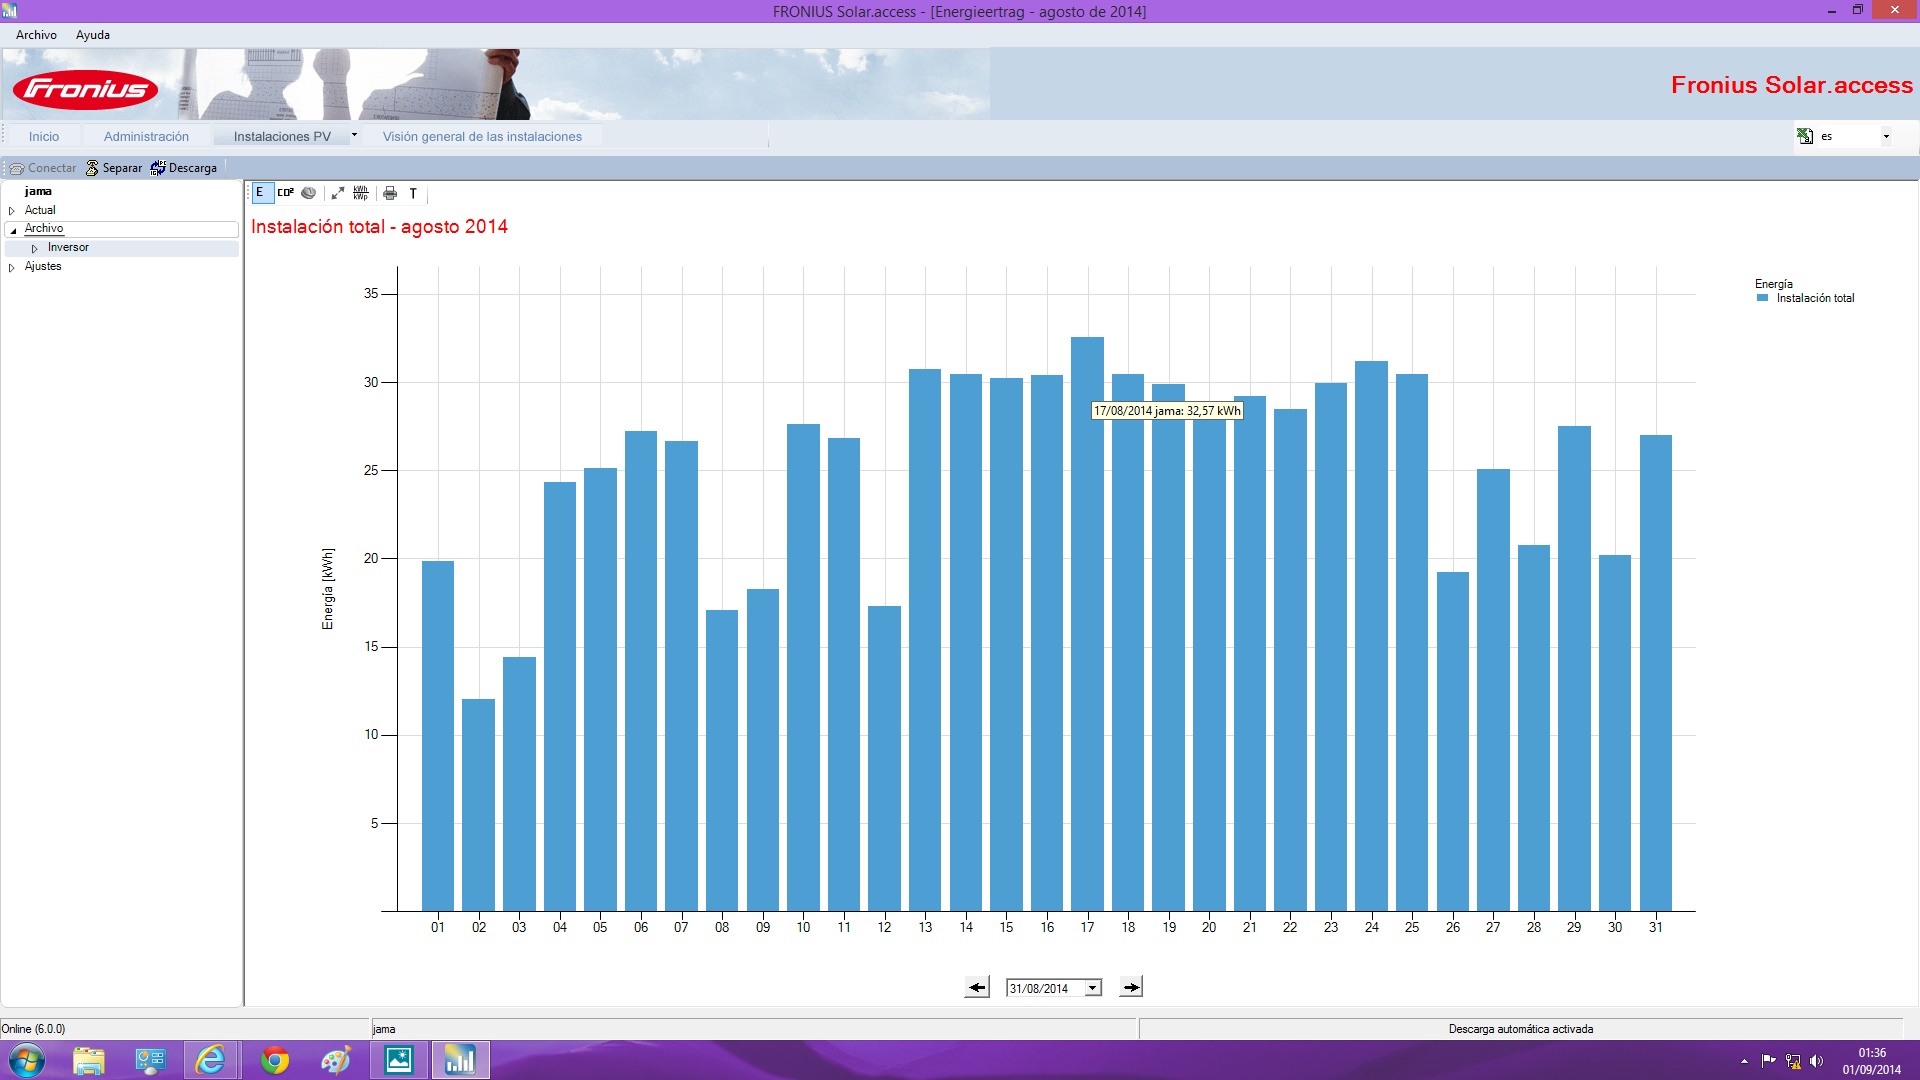The image size is (1920, 1080).
Task: Open the Administración tab
Action: pos(146,136)
